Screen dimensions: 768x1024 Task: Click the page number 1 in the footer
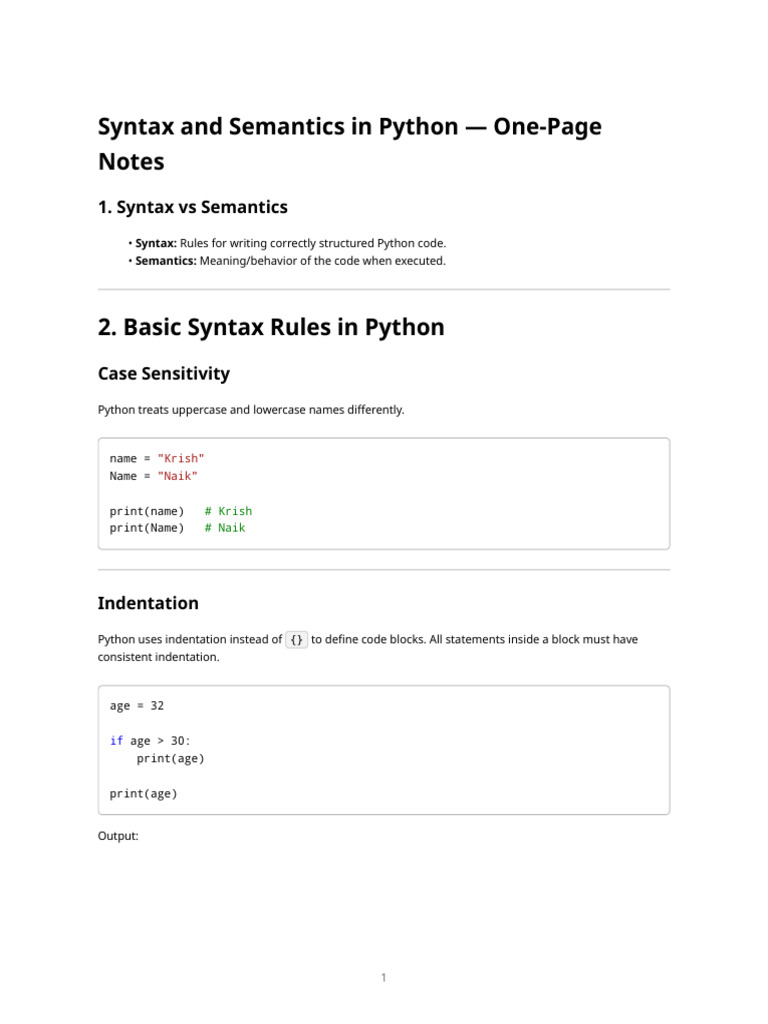384,978
